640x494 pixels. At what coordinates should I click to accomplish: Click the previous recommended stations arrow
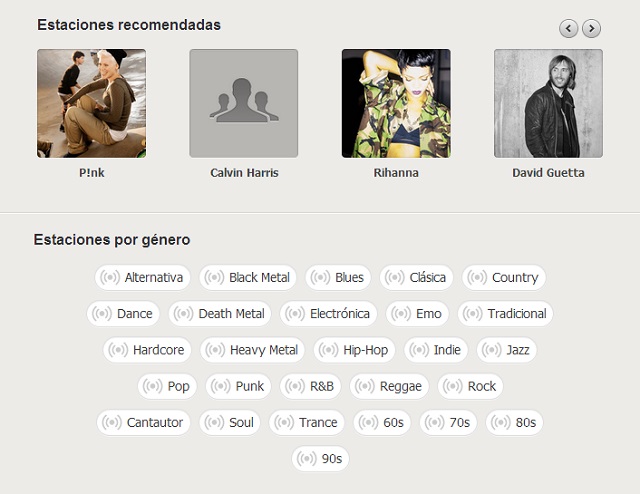coord(569,29)
